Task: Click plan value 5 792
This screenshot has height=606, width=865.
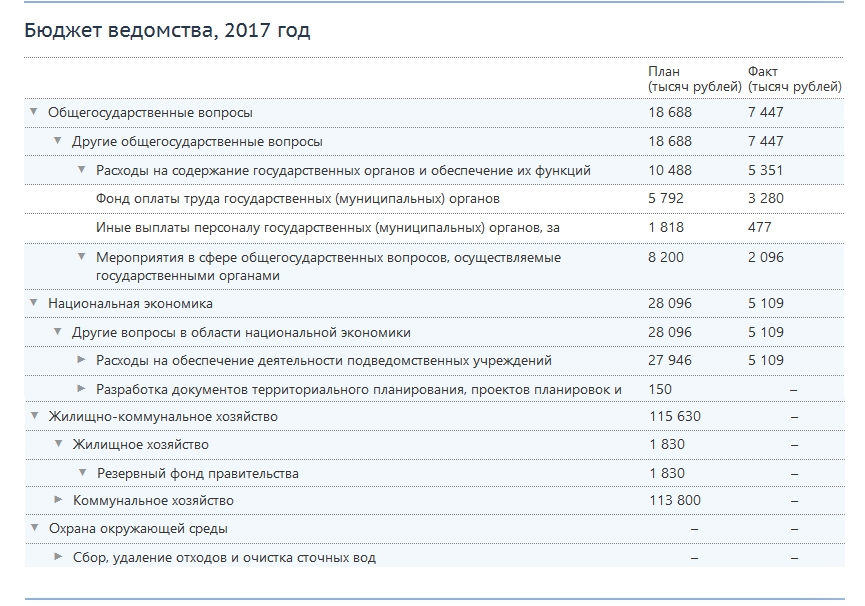Action: coord(666,199)
